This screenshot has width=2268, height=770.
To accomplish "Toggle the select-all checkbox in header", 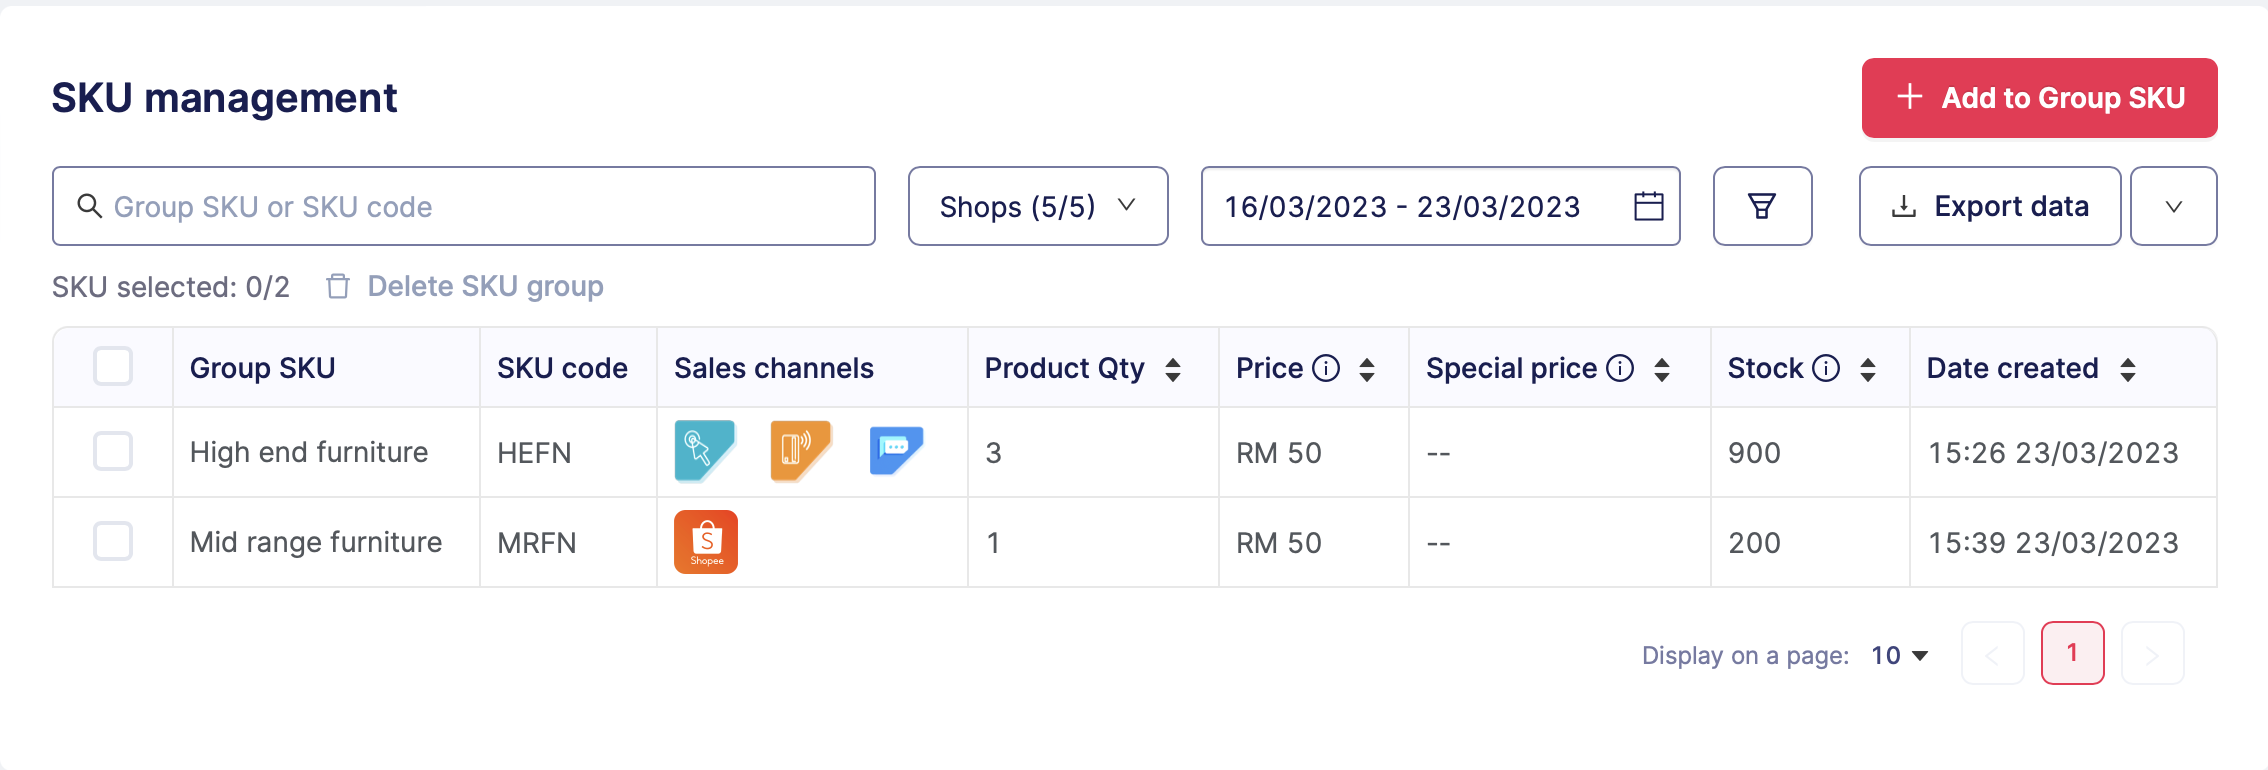I will [113, 366].
